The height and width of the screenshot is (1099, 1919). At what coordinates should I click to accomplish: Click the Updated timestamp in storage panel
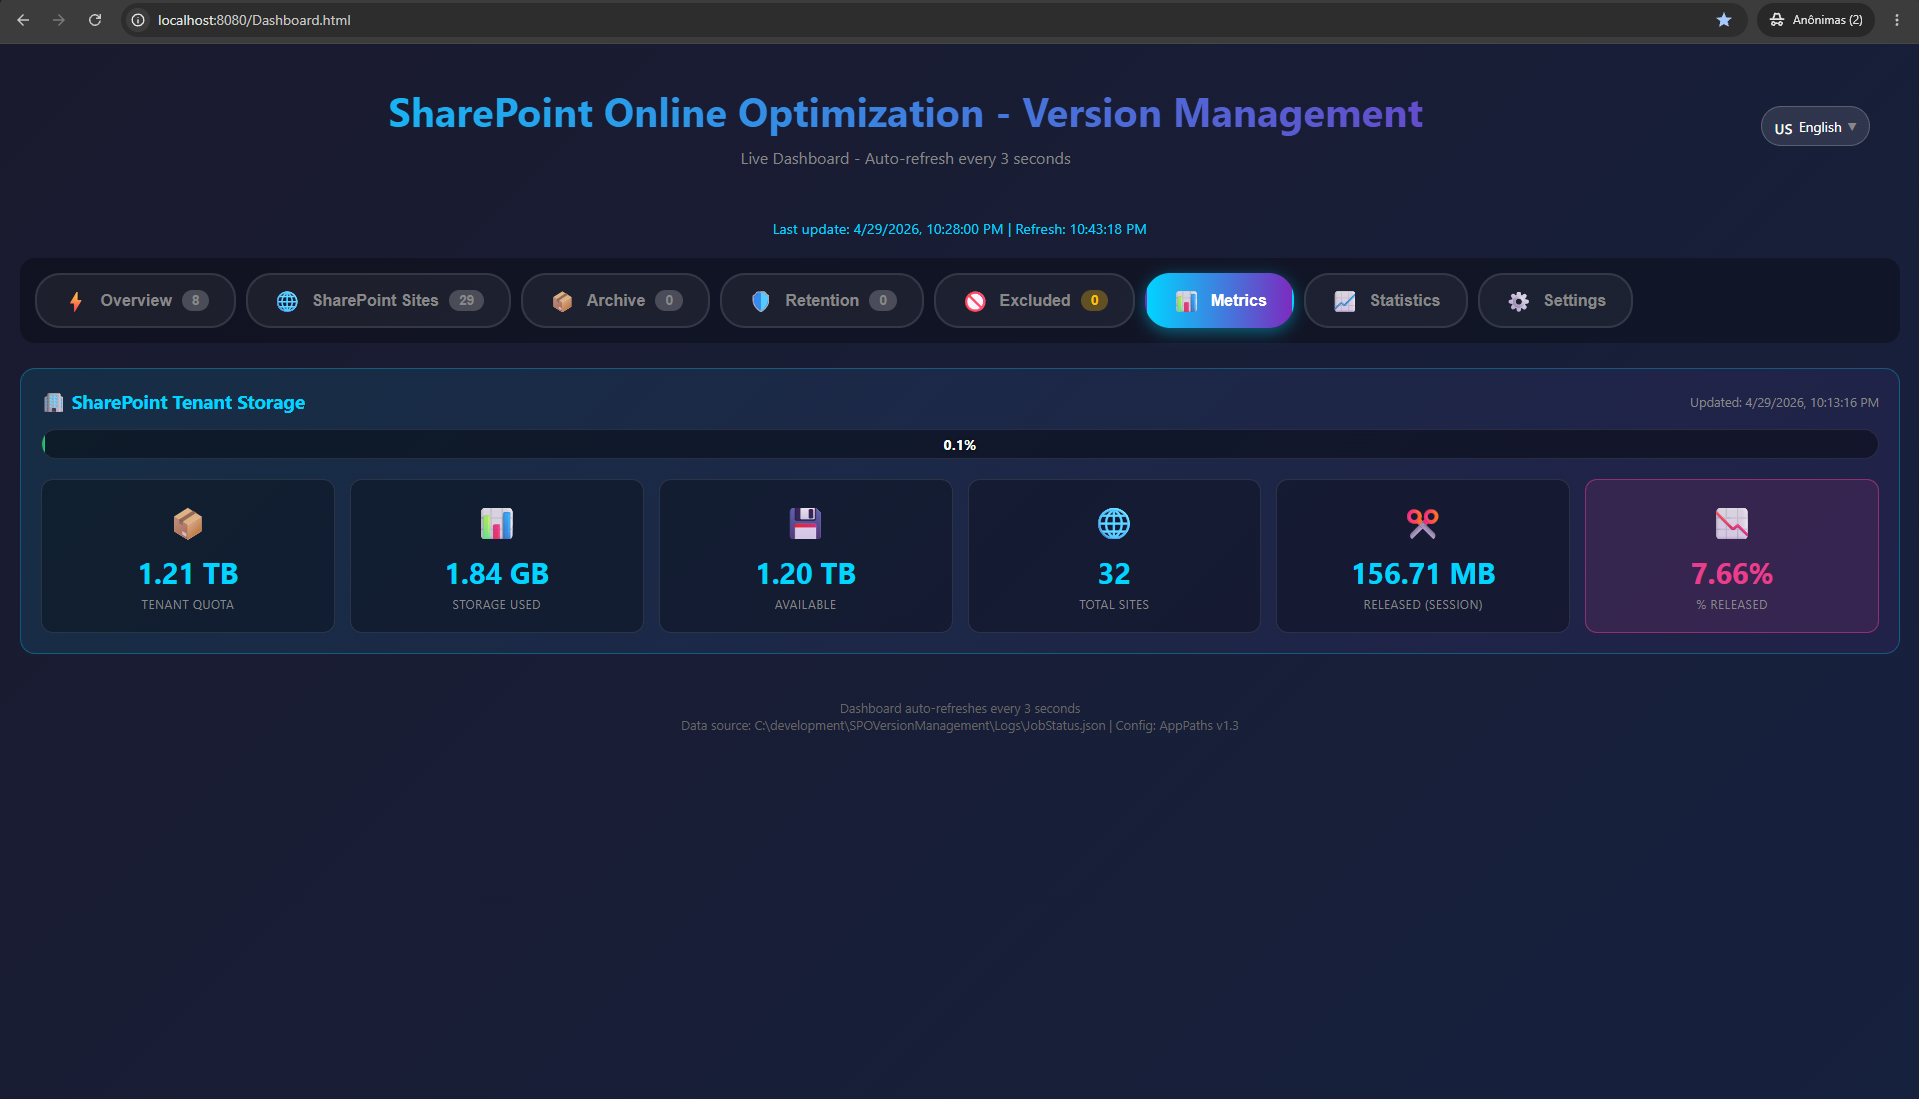coord(1784,403)
